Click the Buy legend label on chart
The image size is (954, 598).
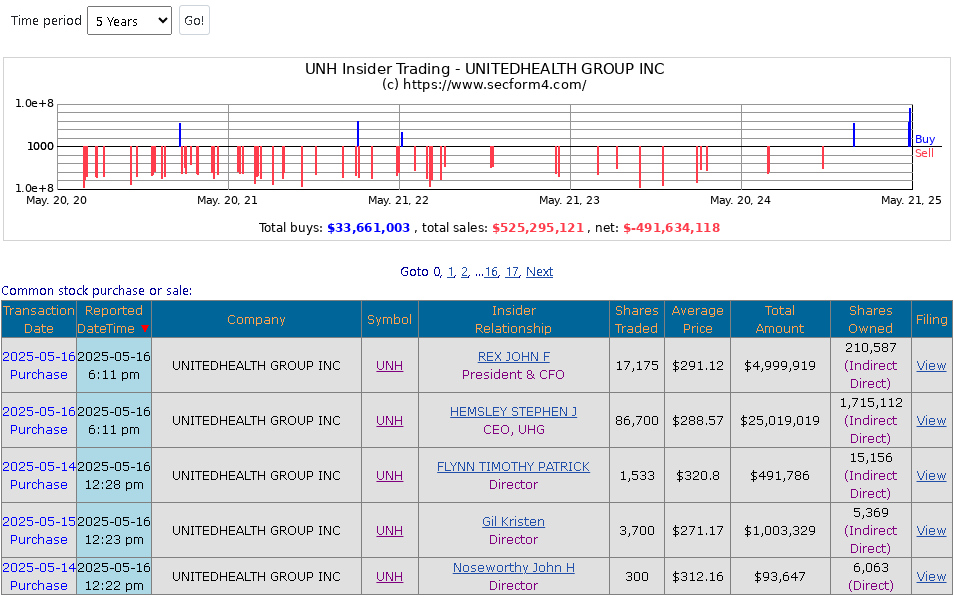(x=925, y=139)
